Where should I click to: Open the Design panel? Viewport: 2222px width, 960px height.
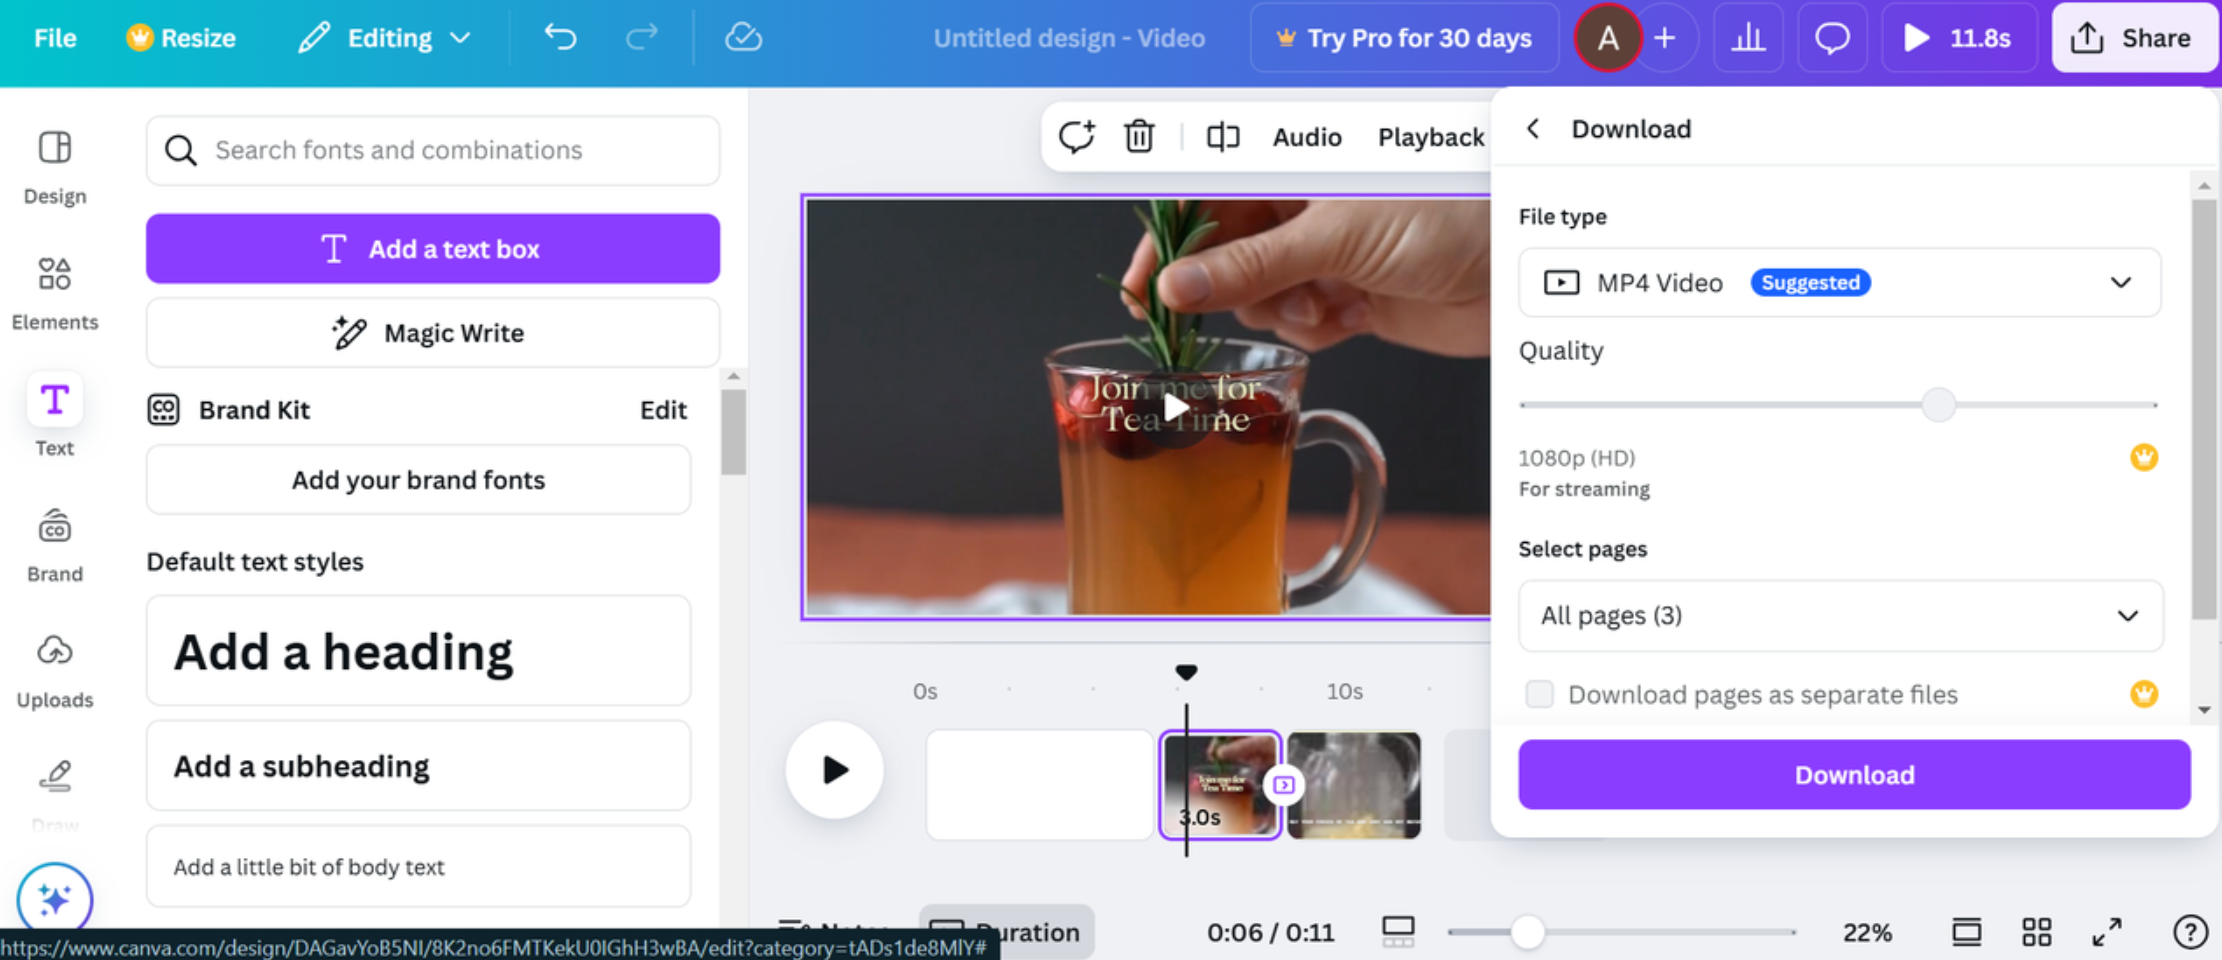point(55,165)
